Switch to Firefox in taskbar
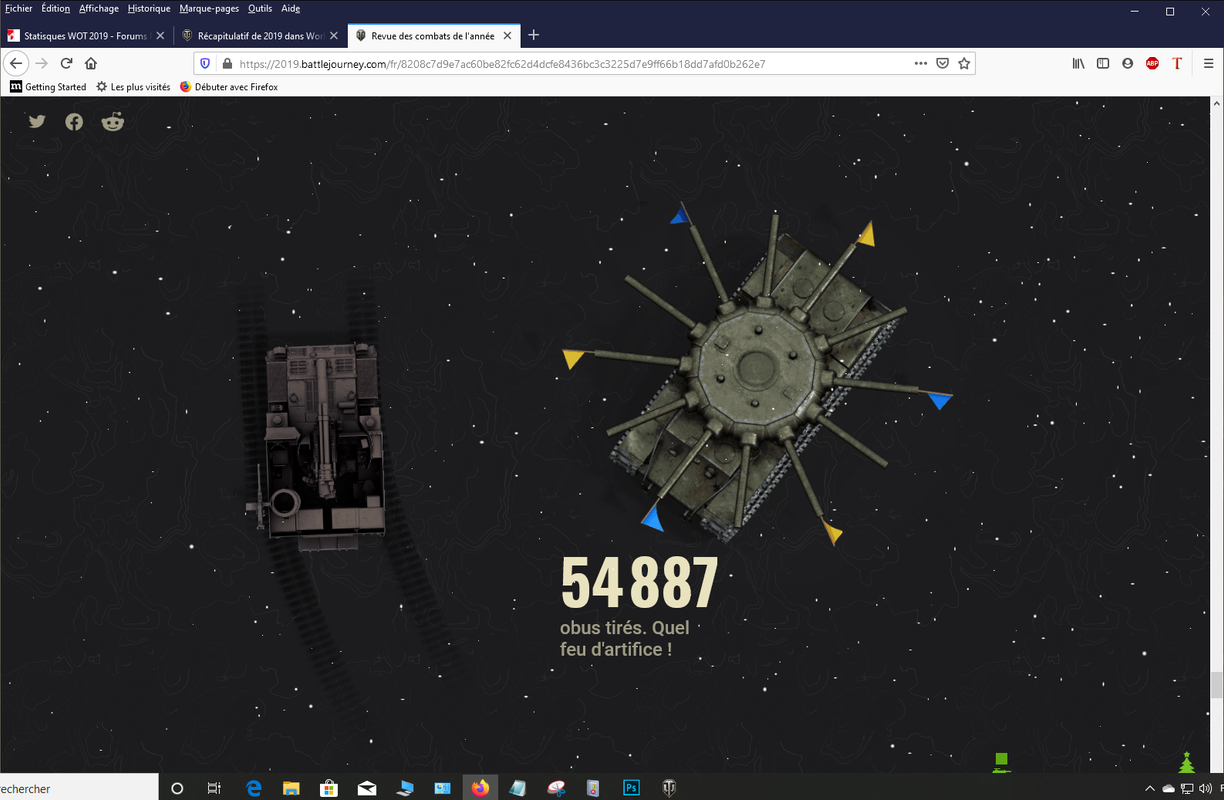This screenshot has width=1224, height=800. pyautogui.click(x=480, y=788)
